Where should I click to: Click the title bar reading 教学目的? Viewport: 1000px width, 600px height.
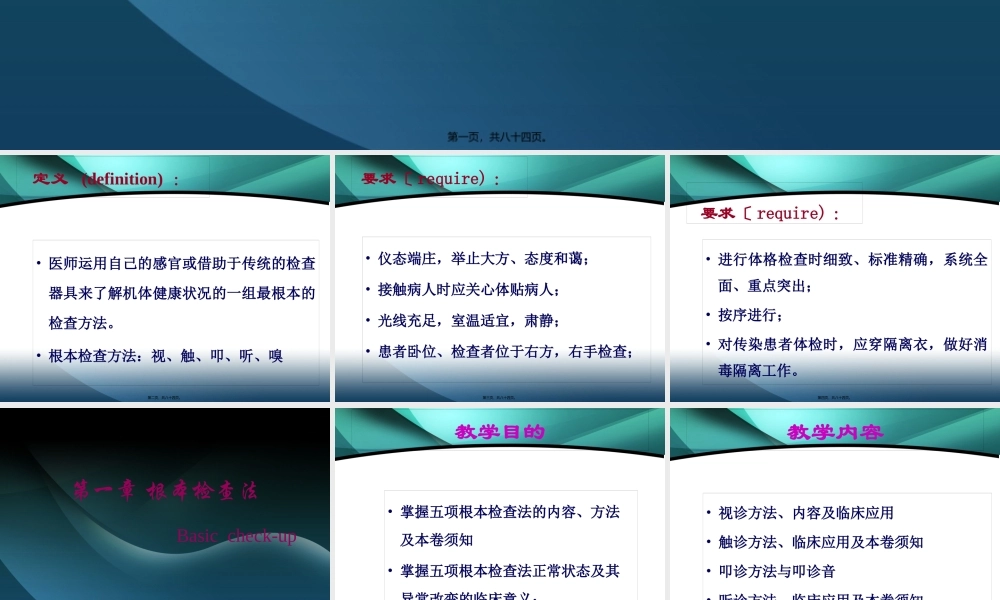(498, 432)
